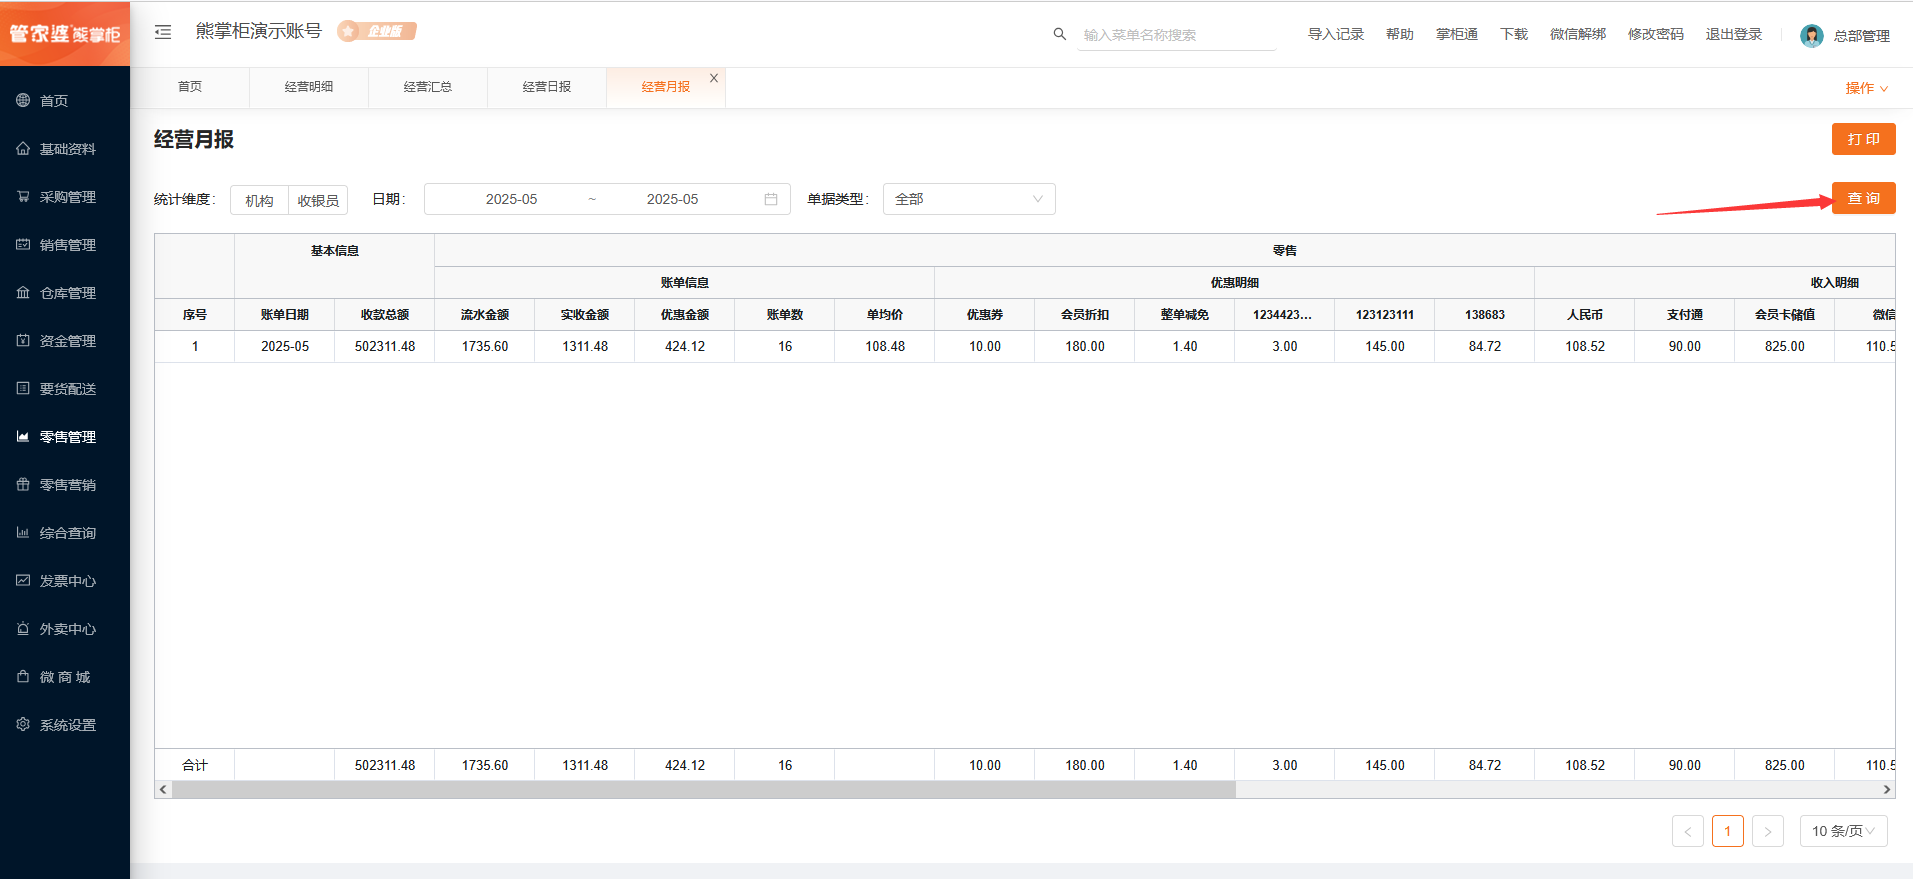This screenshot has width=1913, height=879.
Task: Switch to the 经营日报 tab
Action: 547,87
